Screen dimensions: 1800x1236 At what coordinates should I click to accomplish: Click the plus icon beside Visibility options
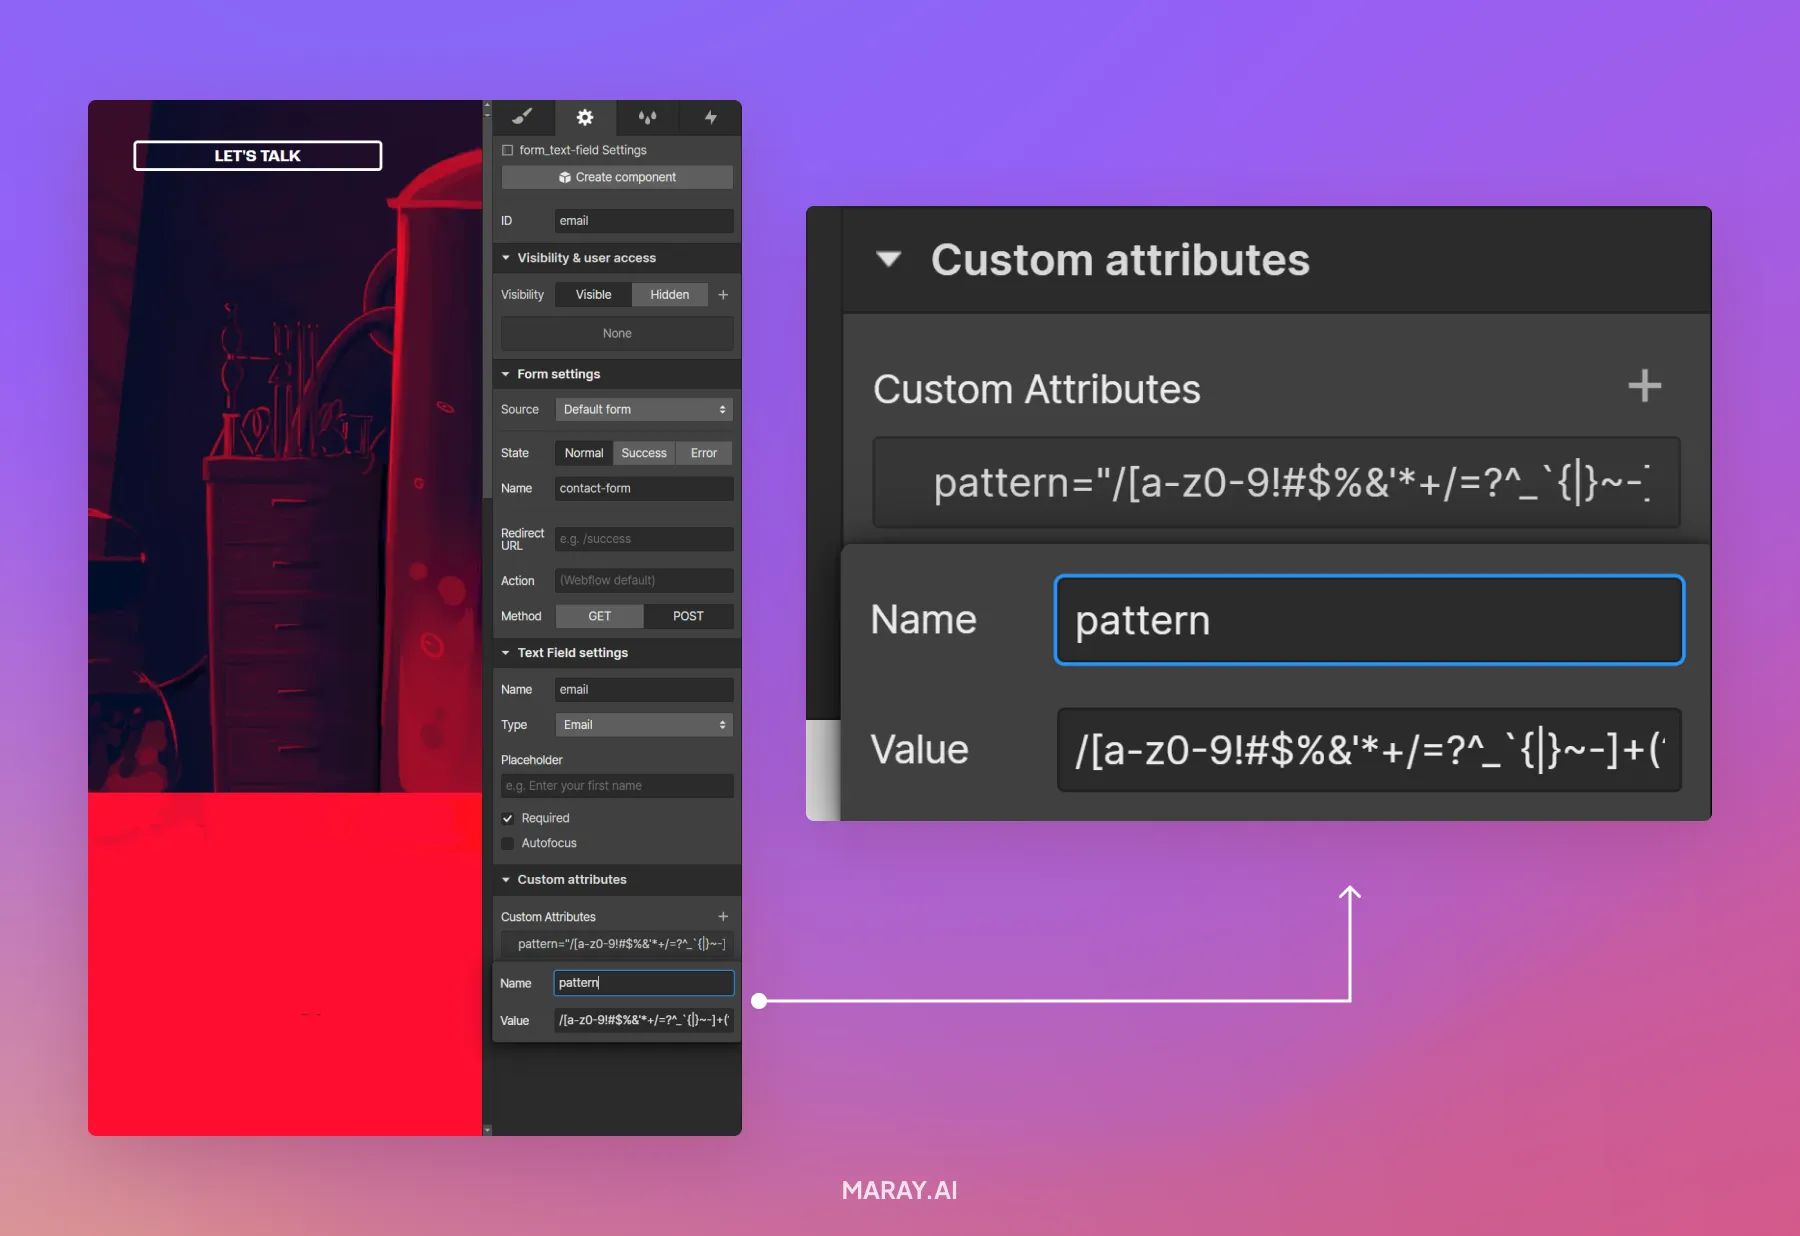[x=723, y=294]
